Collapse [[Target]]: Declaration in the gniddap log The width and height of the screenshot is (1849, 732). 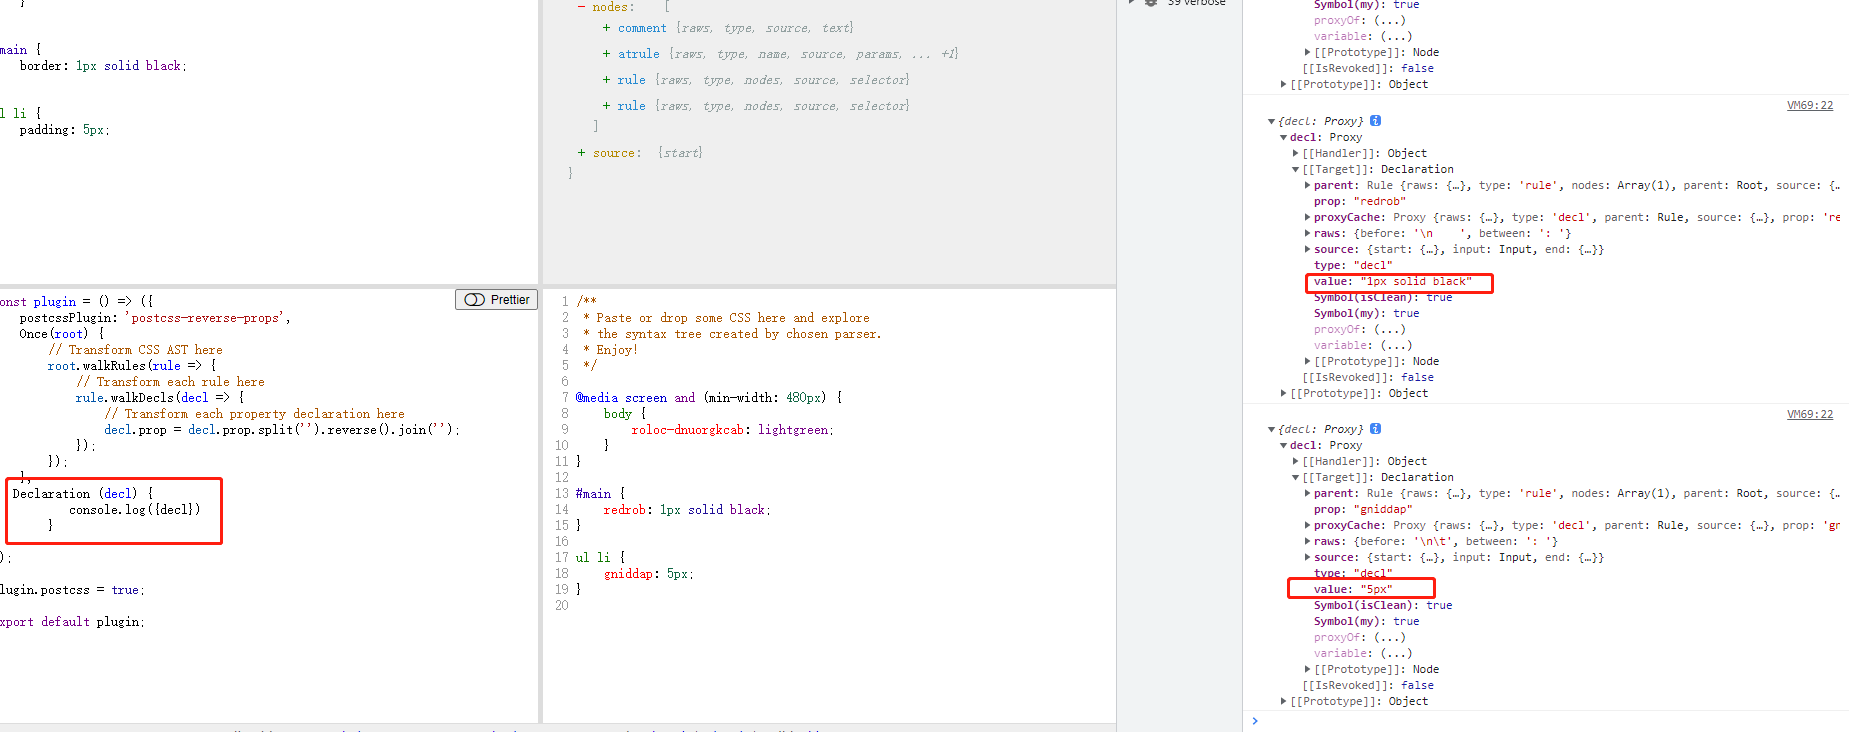(x=1296, y=477)
